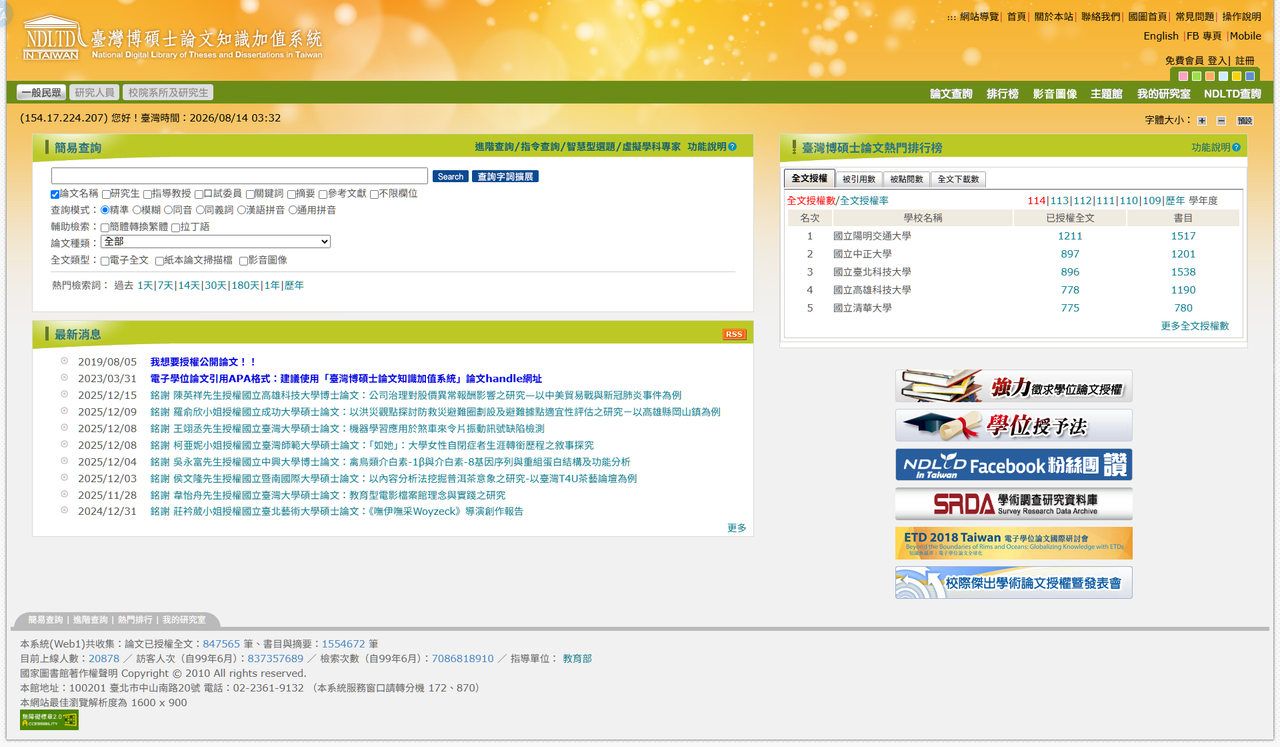Select the 通用拼音 radio button
1280x747 pixels.
pos(293,210)
